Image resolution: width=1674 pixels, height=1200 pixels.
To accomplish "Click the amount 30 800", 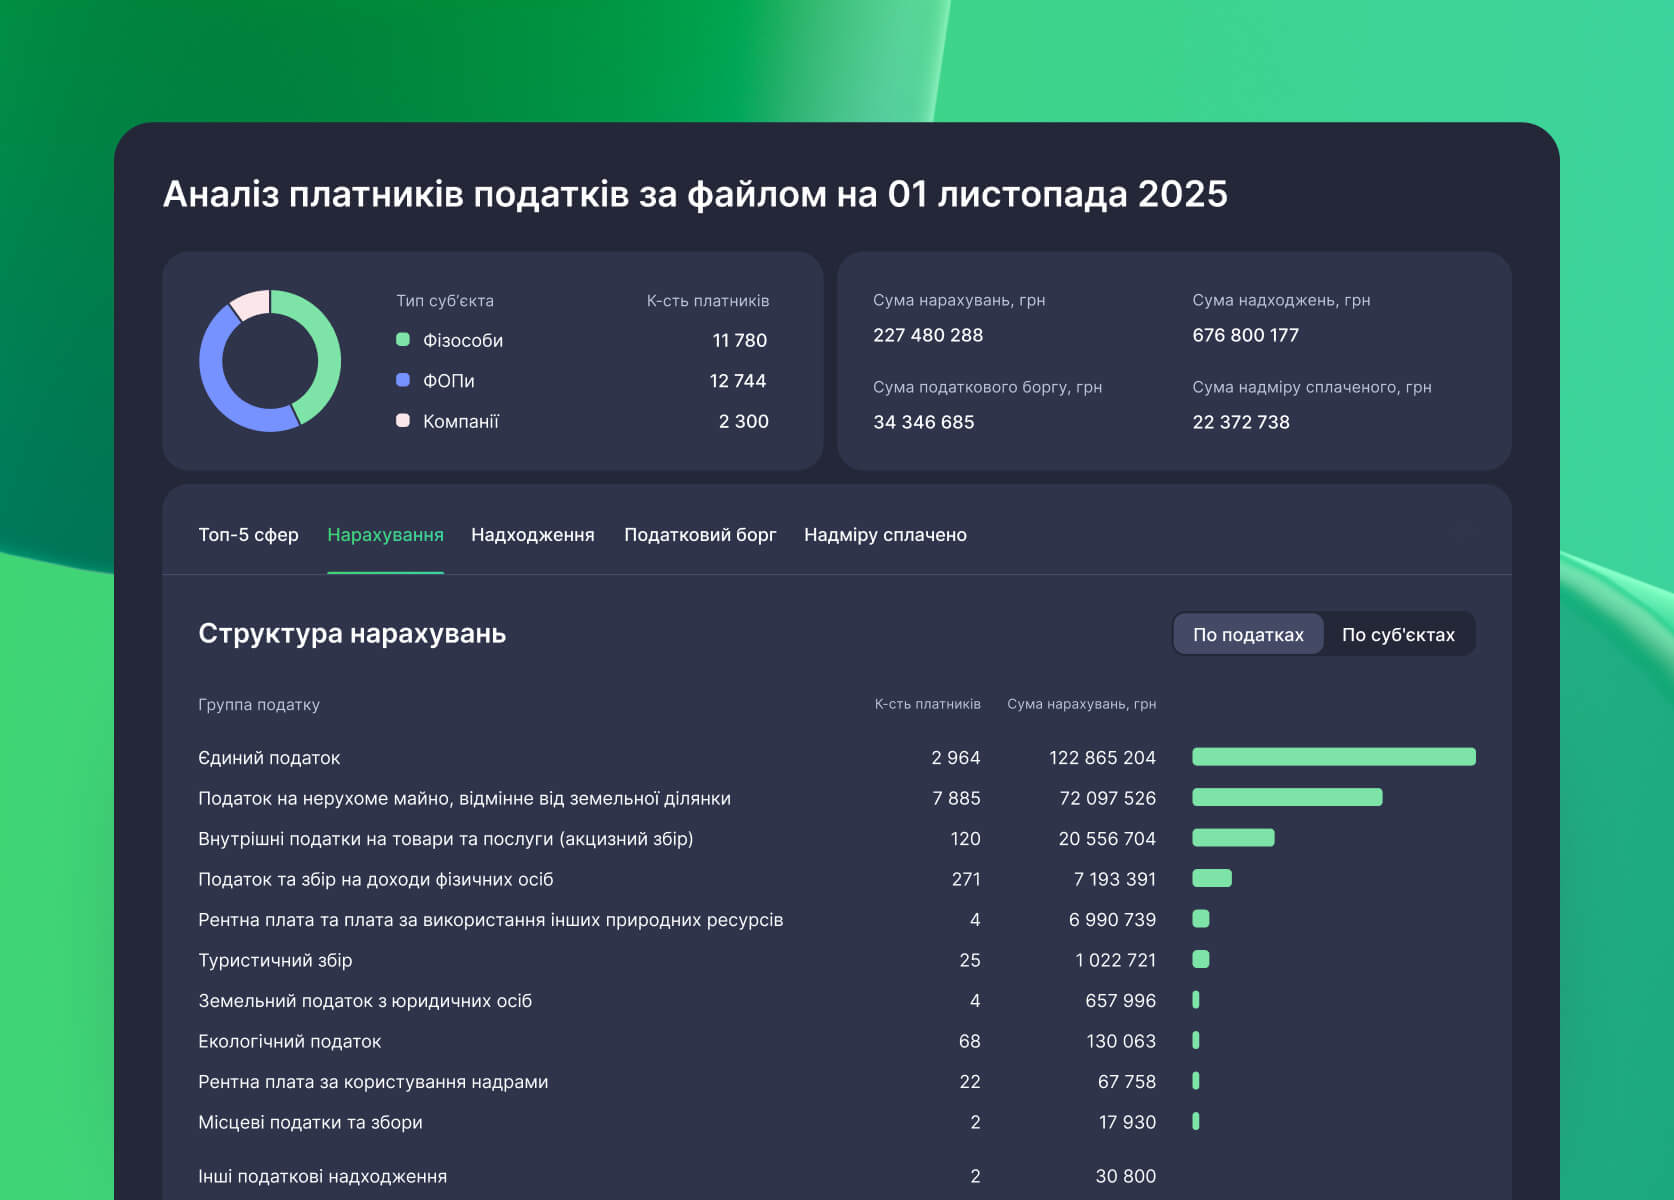I will [1125, 1176].
